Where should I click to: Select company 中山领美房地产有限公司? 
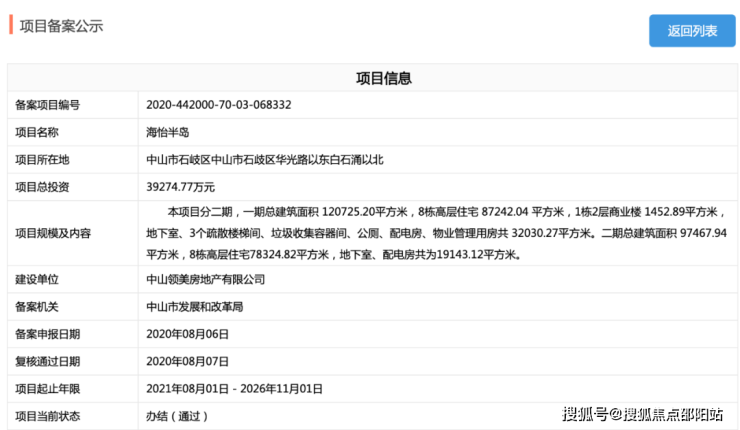(x=205, y=279)
